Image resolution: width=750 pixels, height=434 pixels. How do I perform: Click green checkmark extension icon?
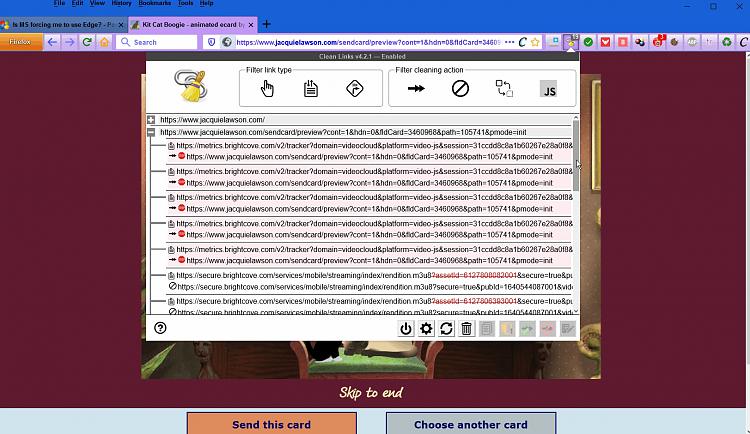pos(588,42)
